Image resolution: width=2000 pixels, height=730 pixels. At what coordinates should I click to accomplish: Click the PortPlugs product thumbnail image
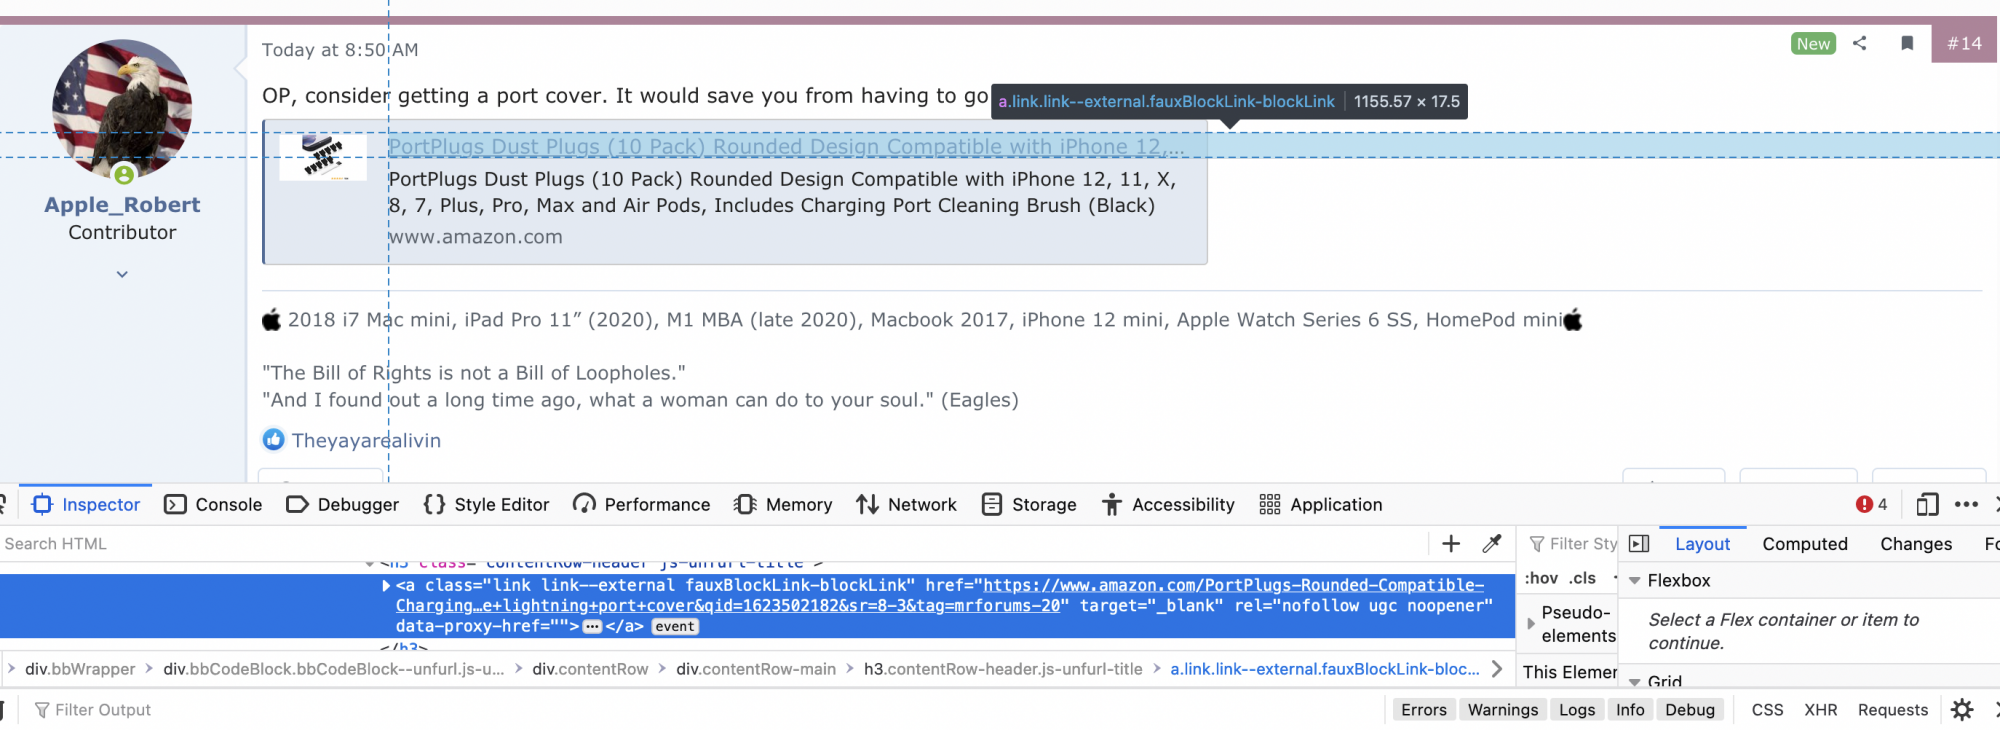(322, 157)
